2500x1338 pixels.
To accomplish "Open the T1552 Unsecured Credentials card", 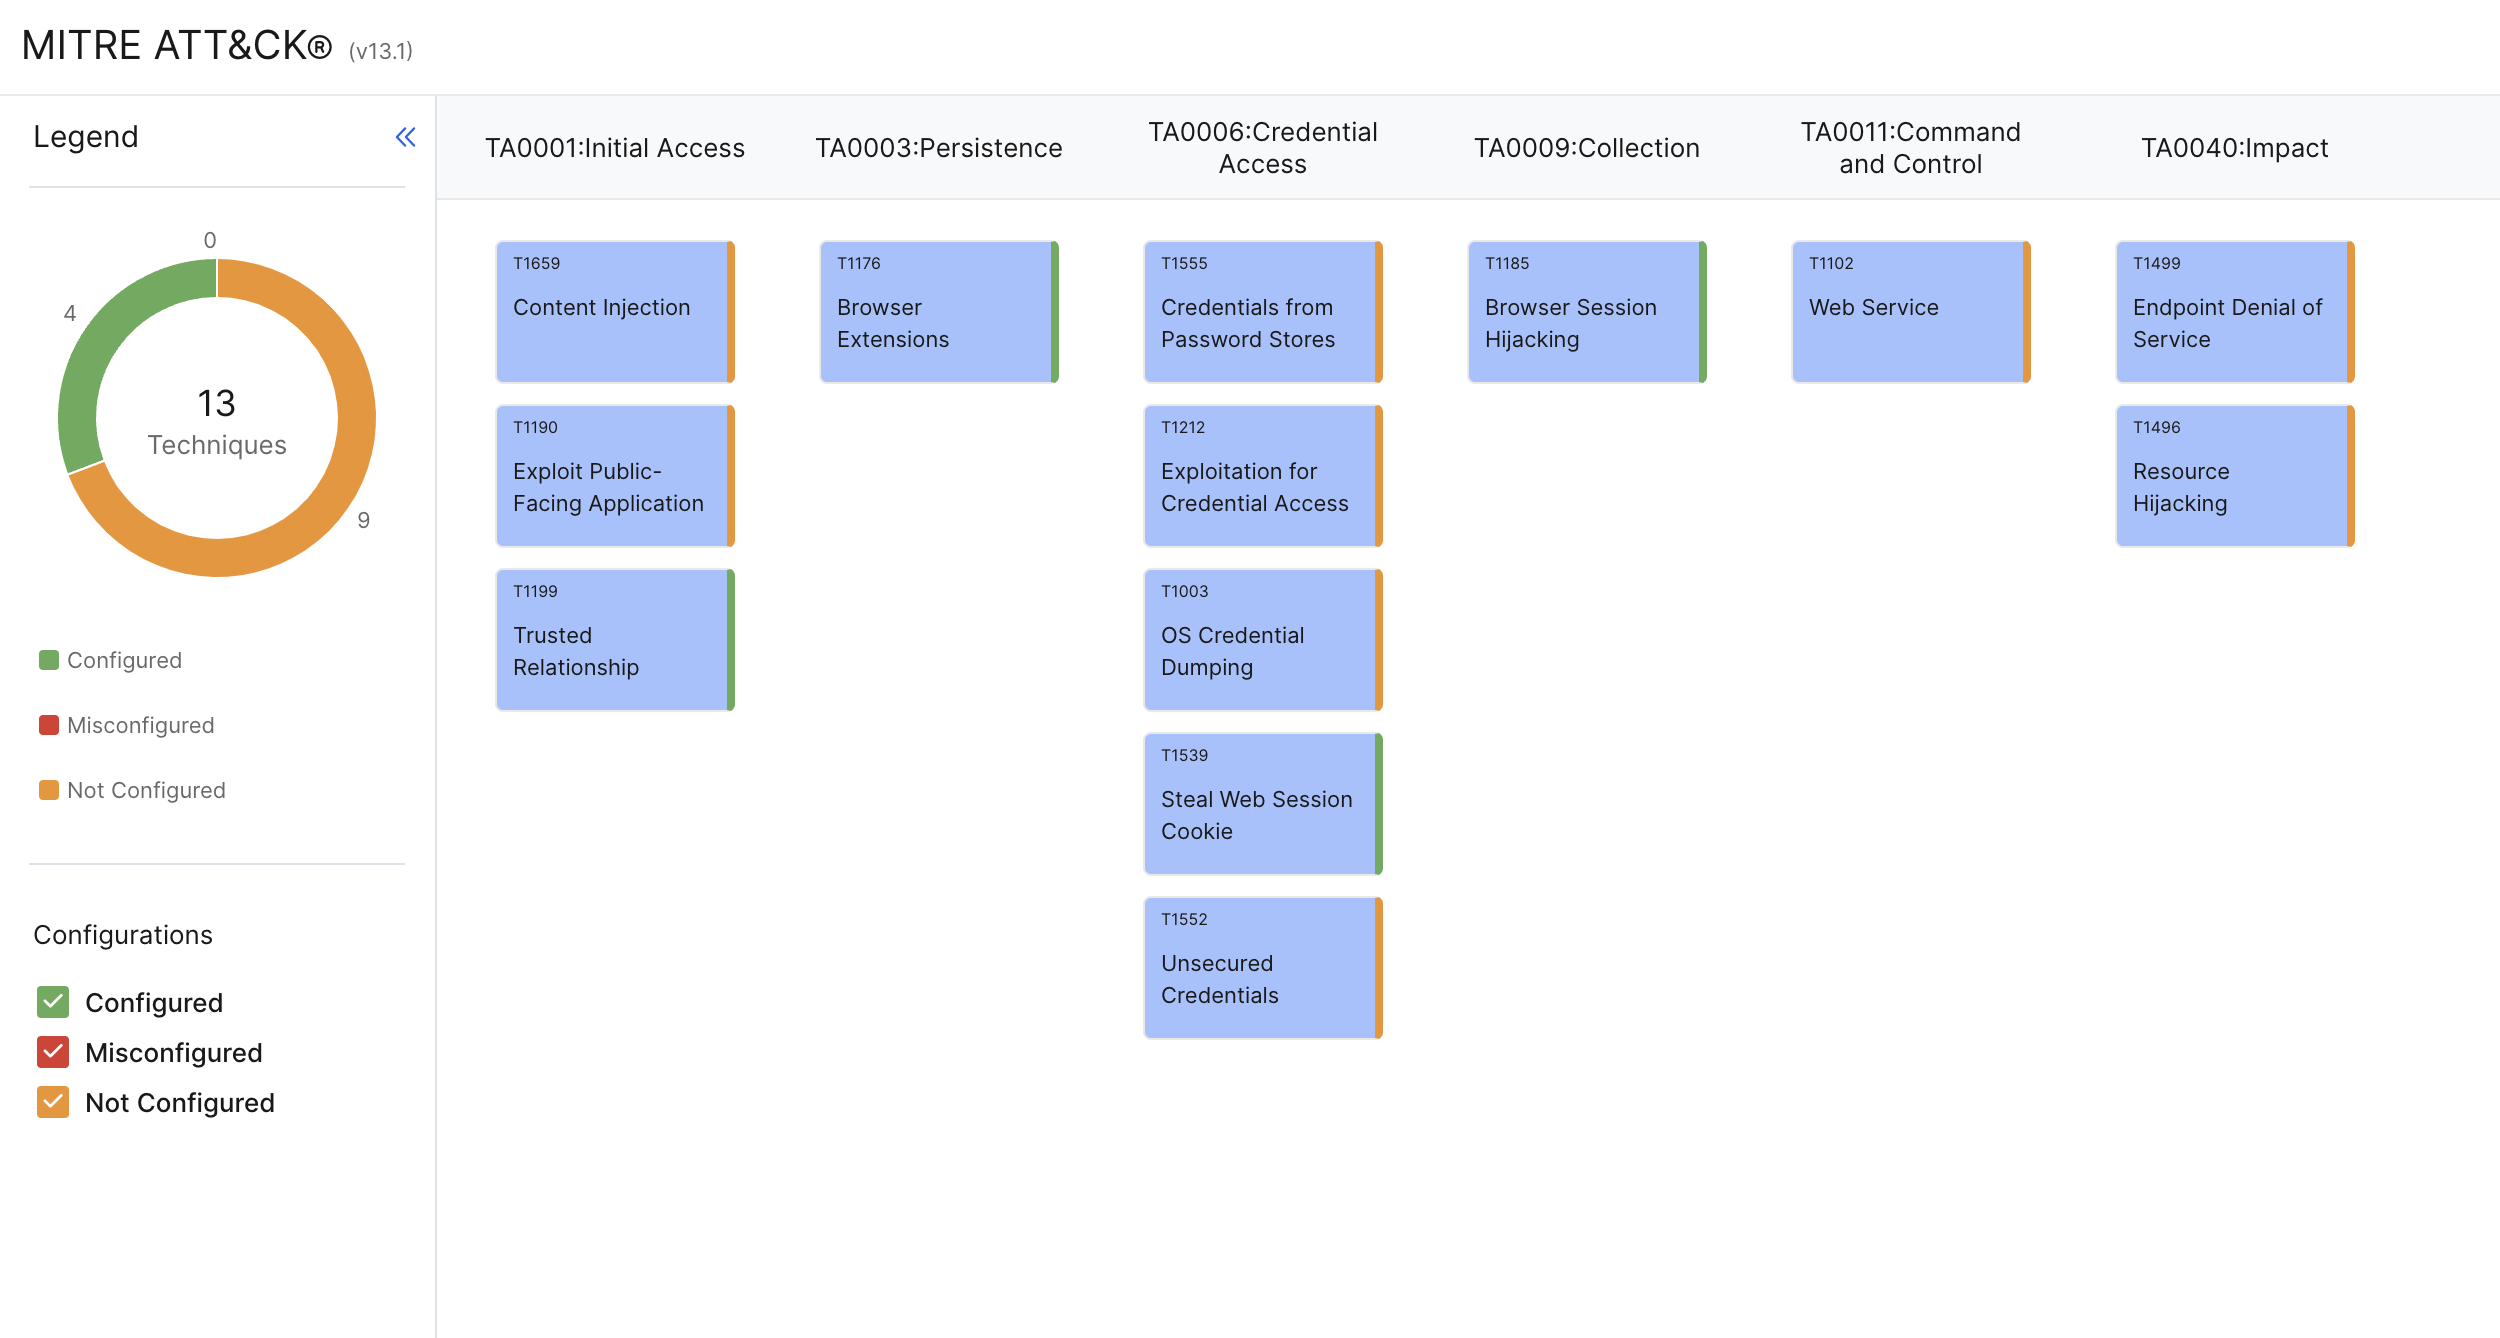I will (1262, 967).
